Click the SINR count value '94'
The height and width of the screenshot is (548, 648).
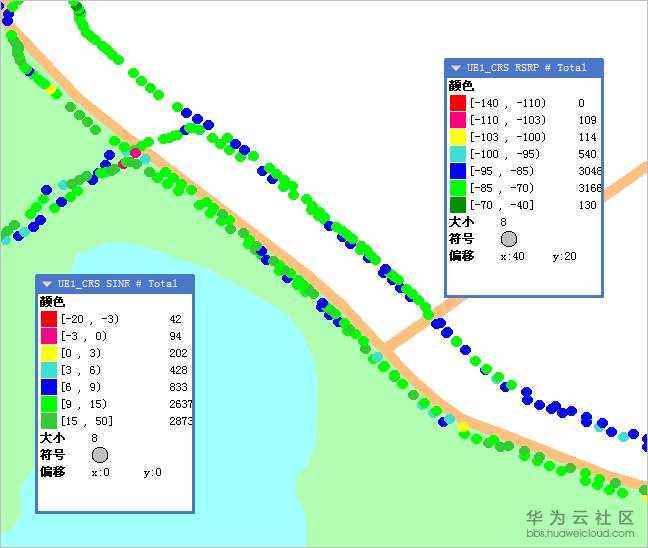[x=175, y=336]
